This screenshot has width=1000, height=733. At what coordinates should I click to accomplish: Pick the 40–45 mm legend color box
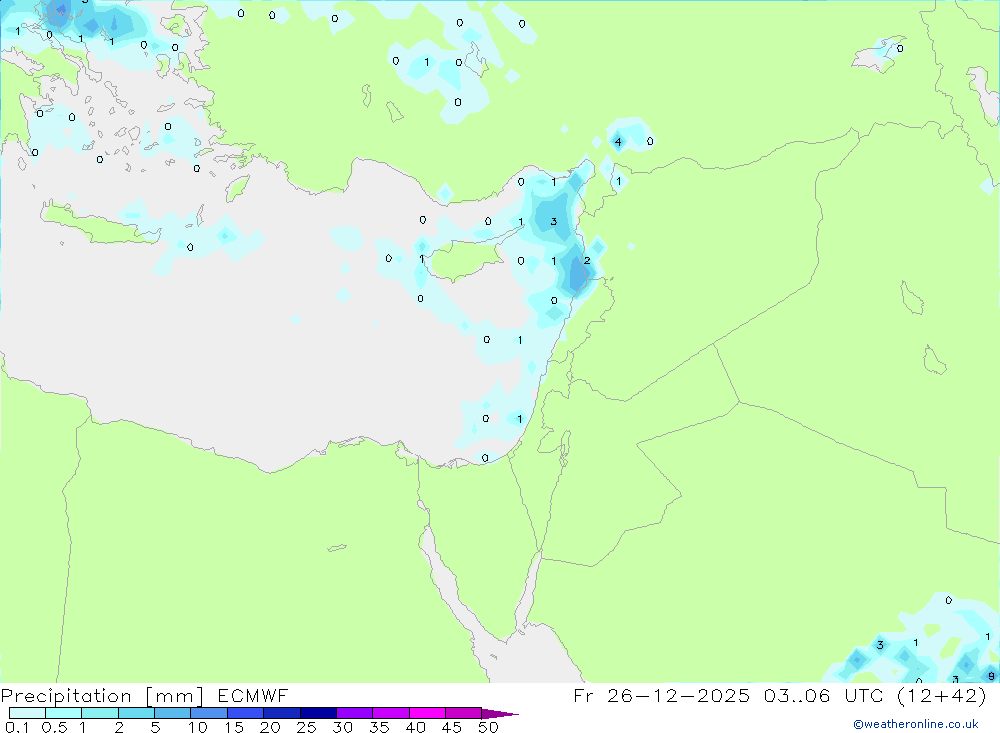click(427, 713)
